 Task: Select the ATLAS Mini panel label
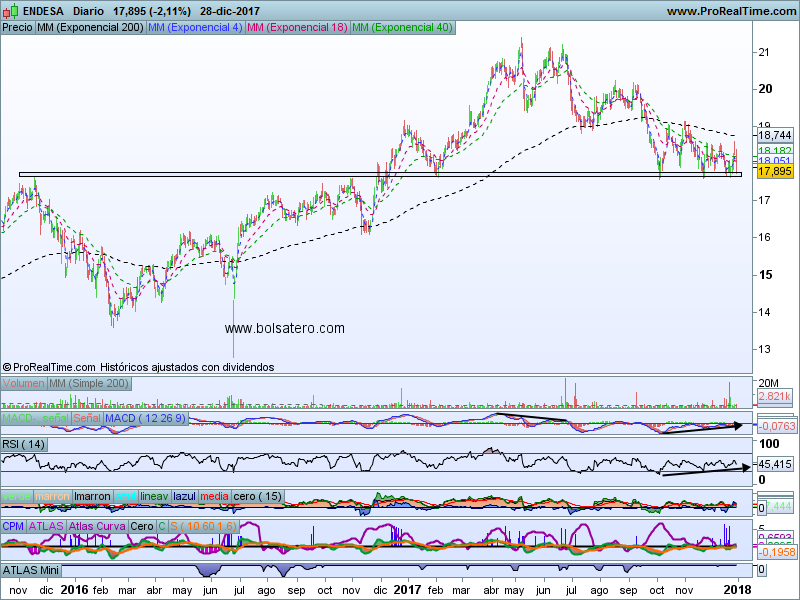[33, 570]
